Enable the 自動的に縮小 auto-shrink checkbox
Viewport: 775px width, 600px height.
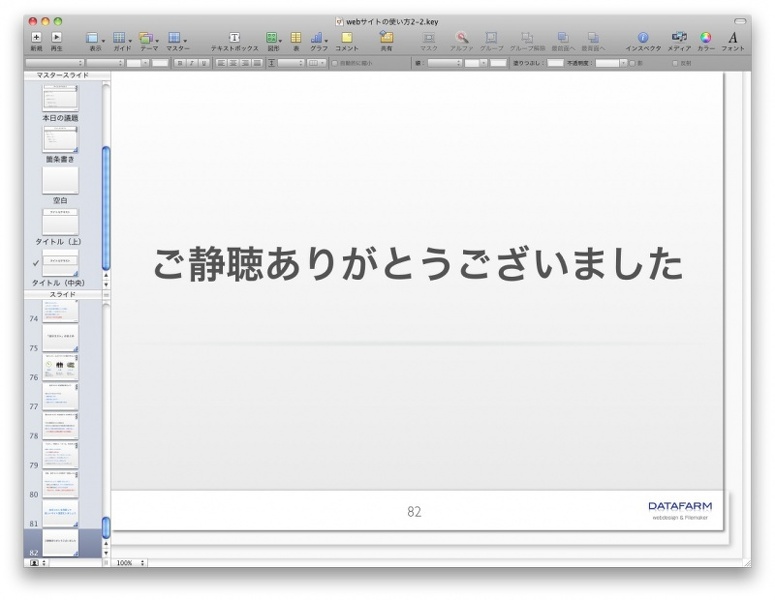(x=335, y=63)
